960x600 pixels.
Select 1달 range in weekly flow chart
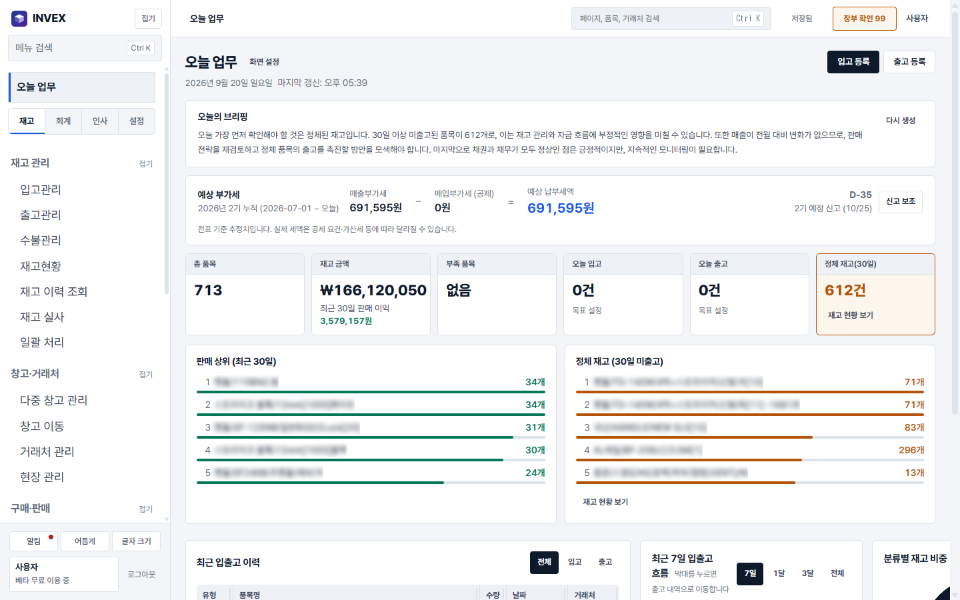click(779, 574)
